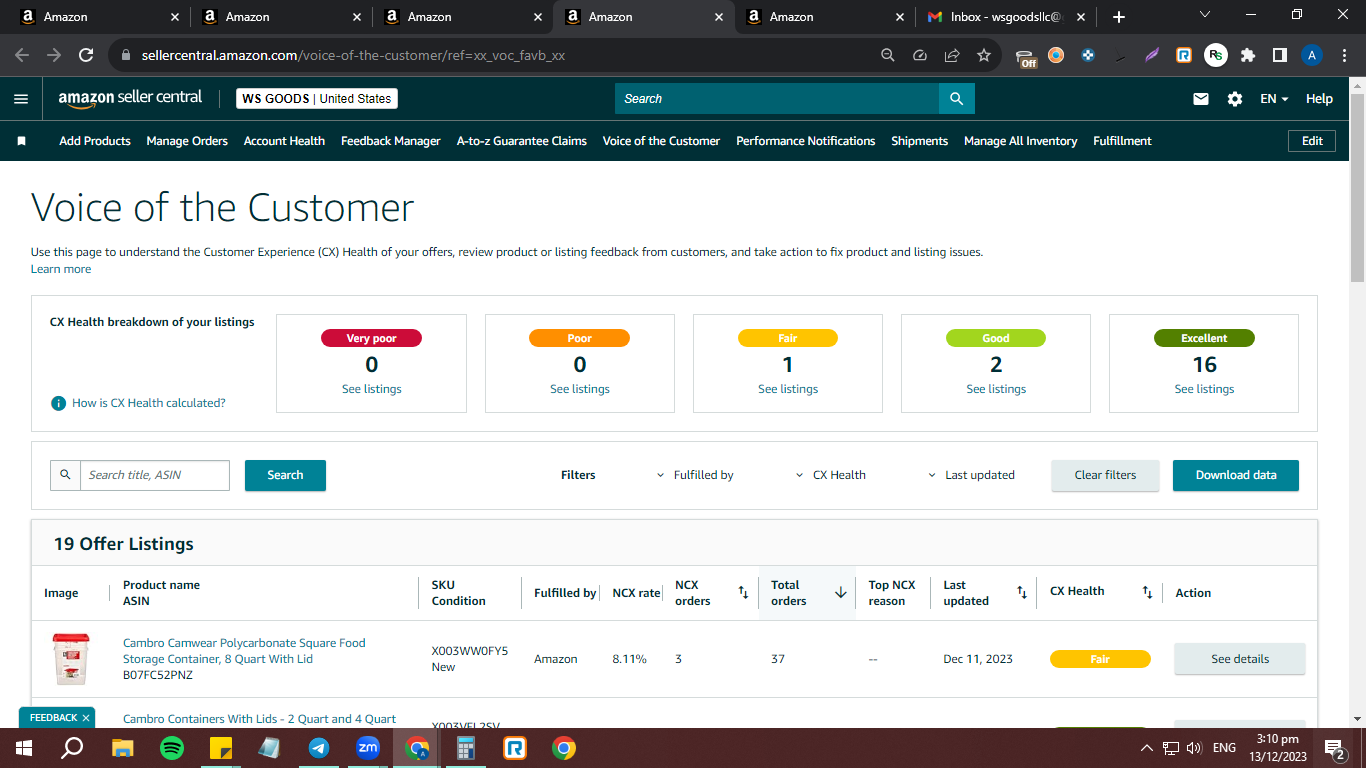Open How is CX Health calculated link

(149, 403)
